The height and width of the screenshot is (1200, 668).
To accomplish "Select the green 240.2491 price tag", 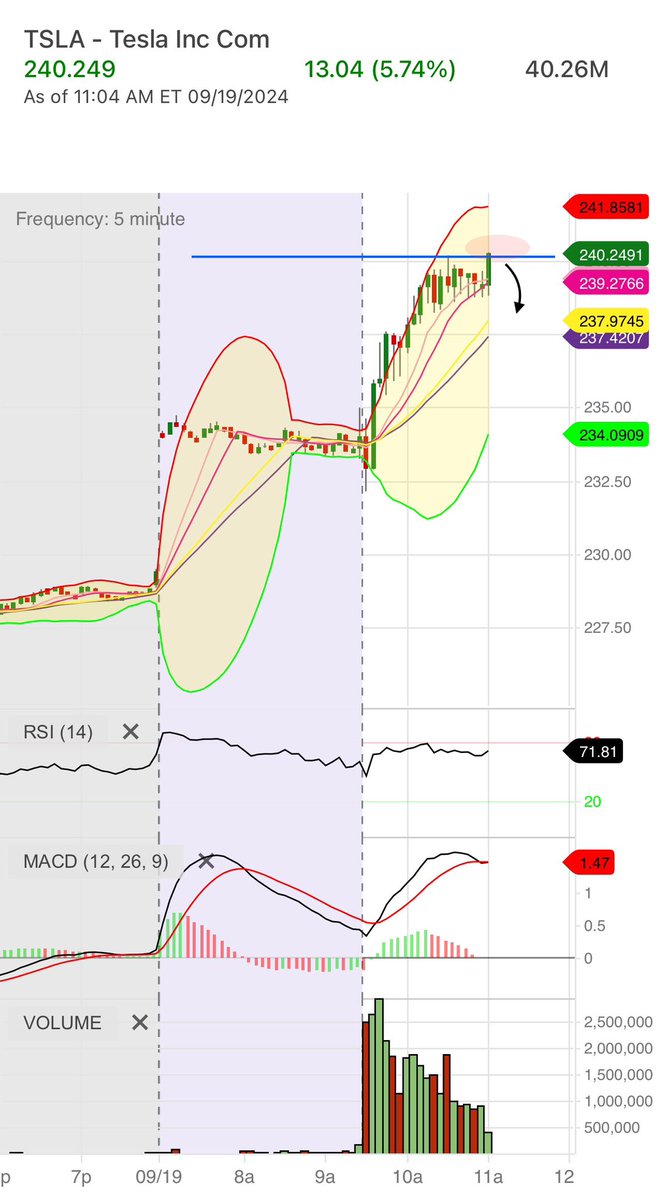I will [x=606, y=253].
